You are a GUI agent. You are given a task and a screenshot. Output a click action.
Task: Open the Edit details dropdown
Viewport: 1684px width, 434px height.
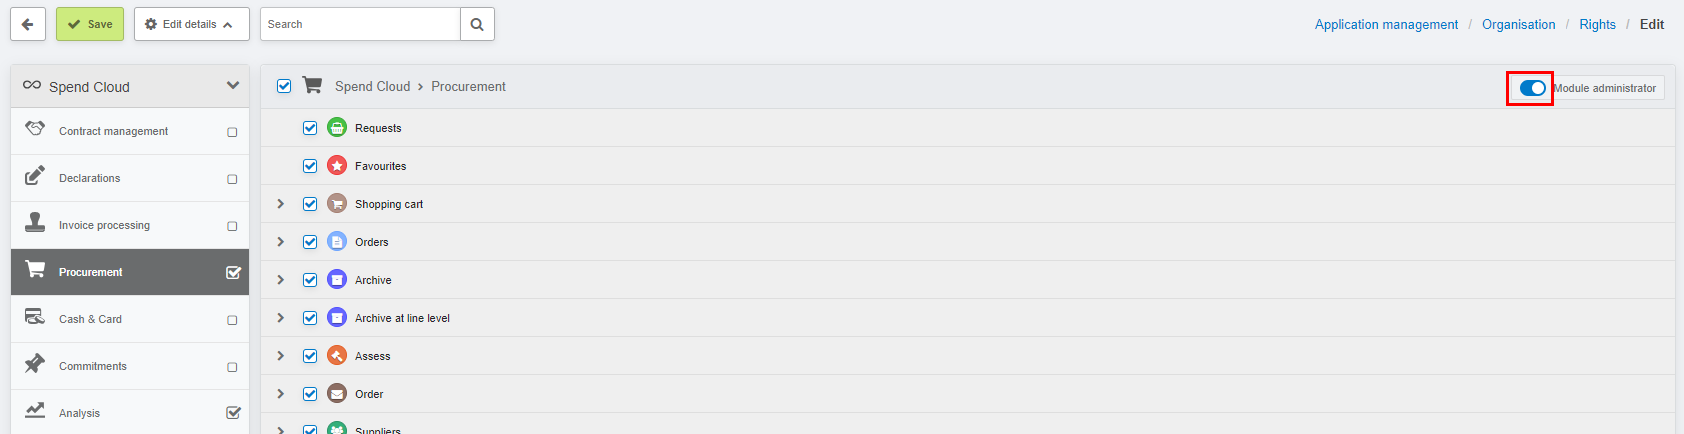pos(192,24)
